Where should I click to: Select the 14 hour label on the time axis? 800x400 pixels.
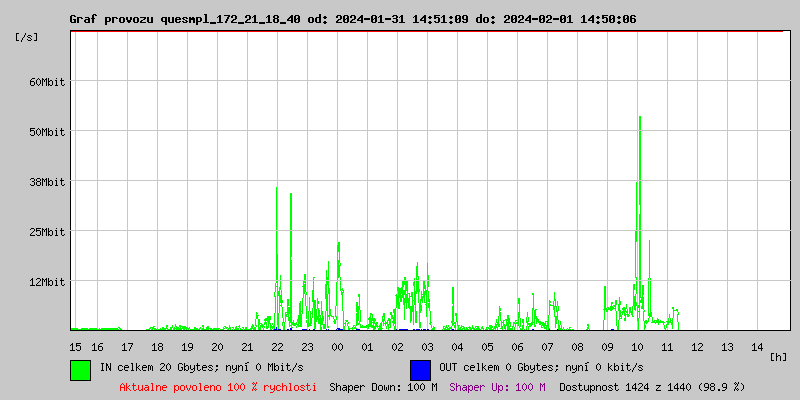(x=757, y=346)
